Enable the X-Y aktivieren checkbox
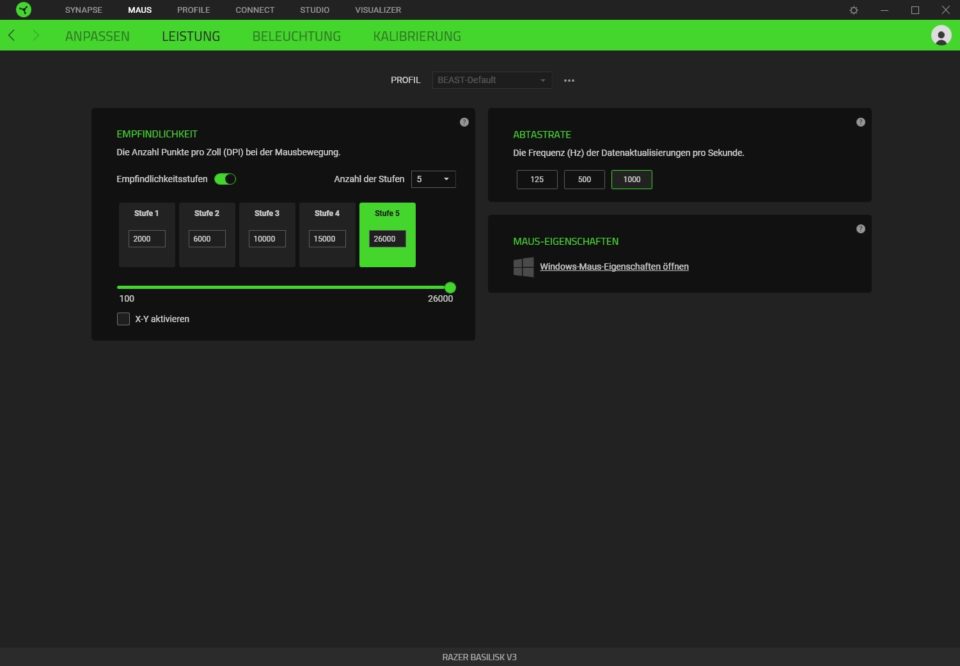 coord(124,319)
